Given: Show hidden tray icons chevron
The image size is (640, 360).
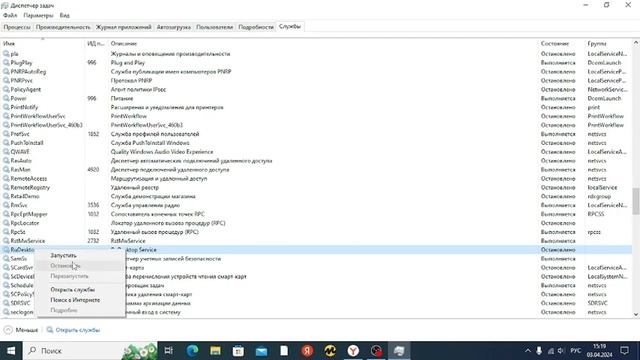Looking at the screenshot, I should click(x=528, y=351).
